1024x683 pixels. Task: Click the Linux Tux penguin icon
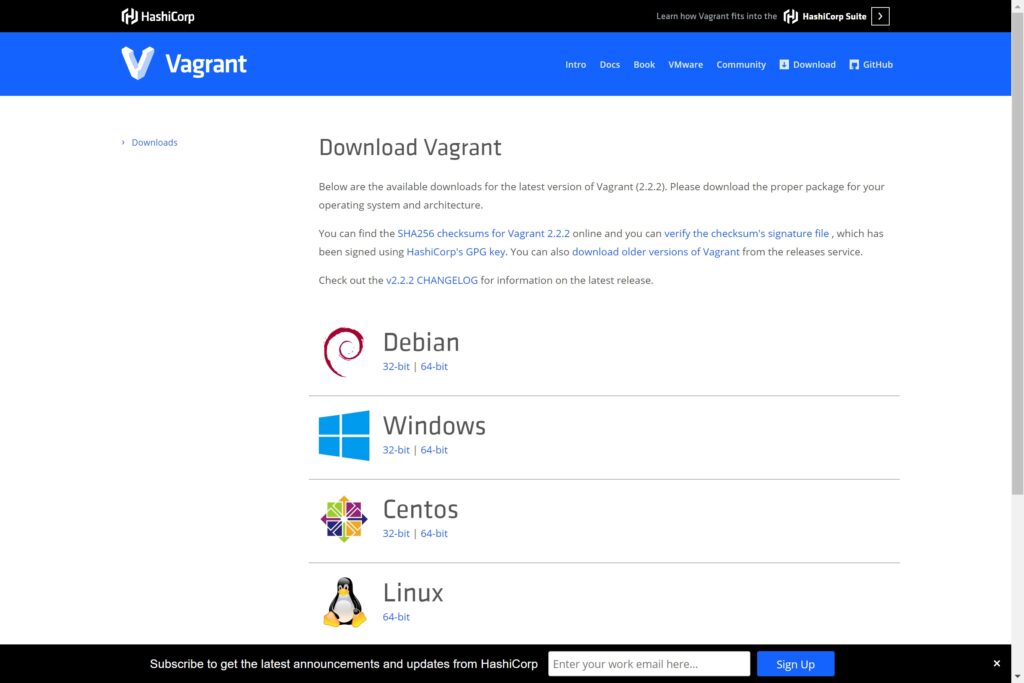[344, 602]
